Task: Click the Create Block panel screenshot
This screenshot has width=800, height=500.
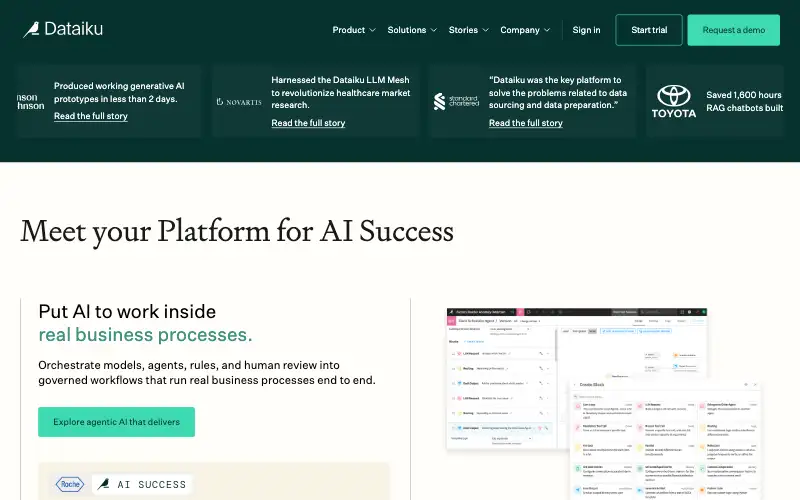Action: click(x=665, y=440)
